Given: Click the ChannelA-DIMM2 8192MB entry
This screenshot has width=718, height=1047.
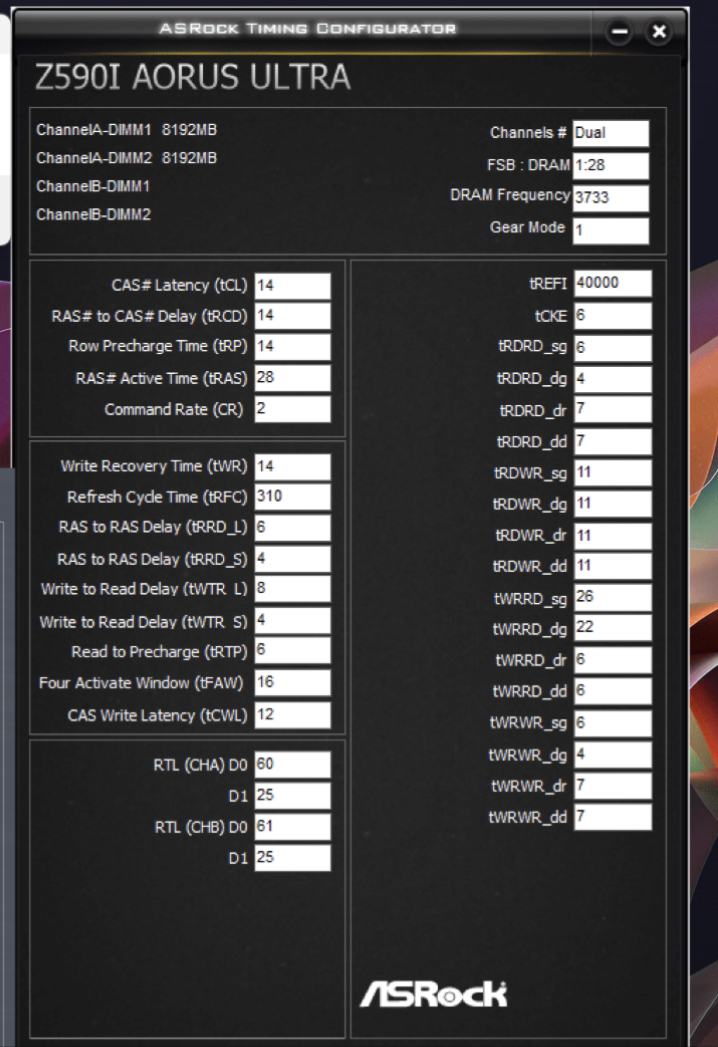Looking at the screenshot, I should (x=127, y=158).
